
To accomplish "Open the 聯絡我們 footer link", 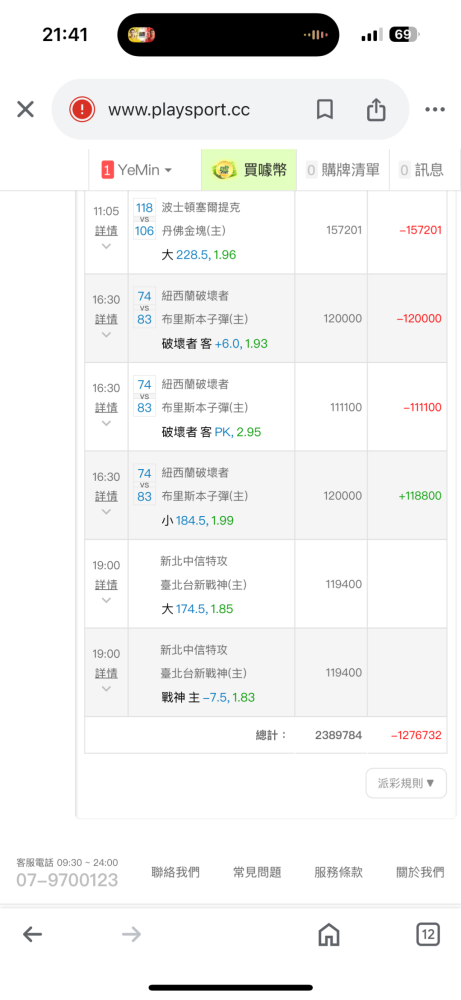I will (175, 872).
